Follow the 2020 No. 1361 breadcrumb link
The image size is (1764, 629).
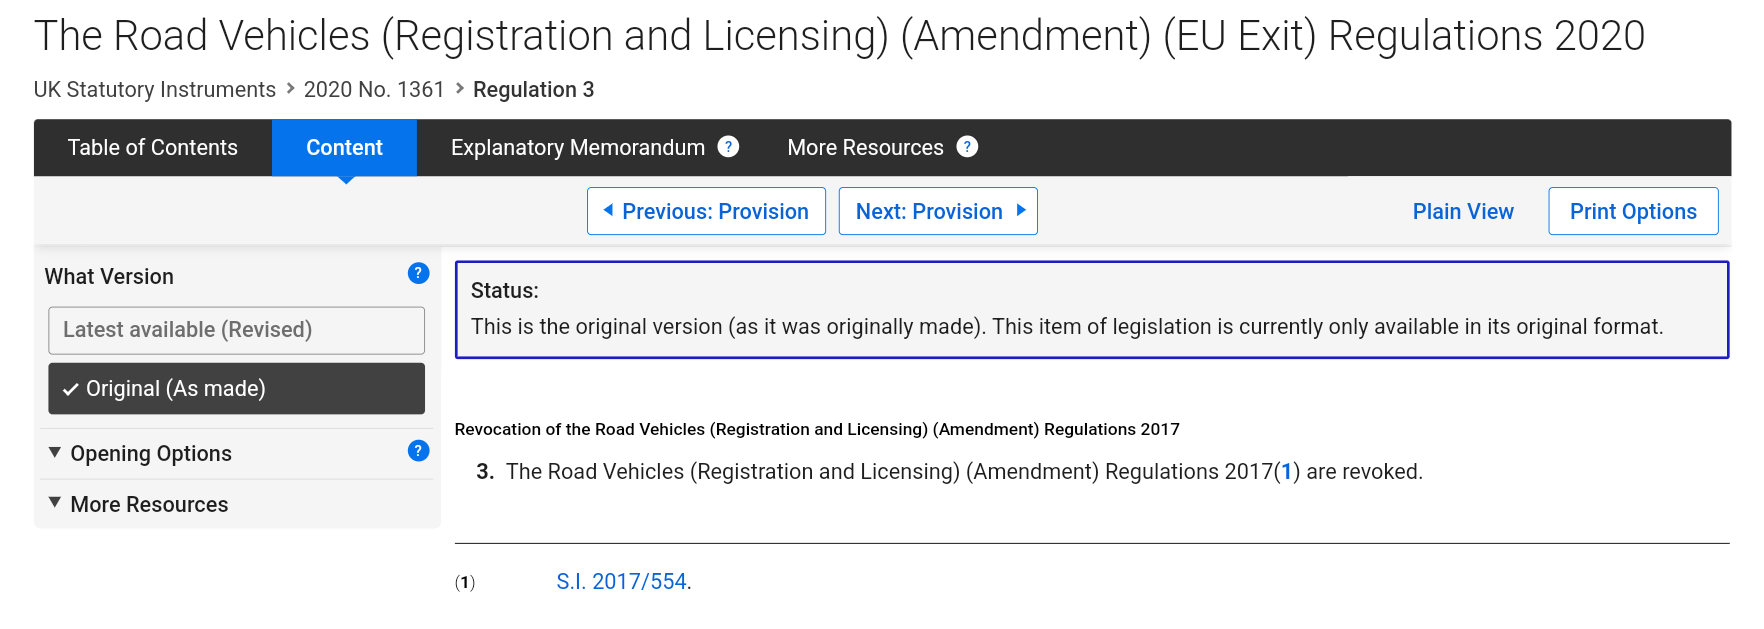[x=373, y=89]
